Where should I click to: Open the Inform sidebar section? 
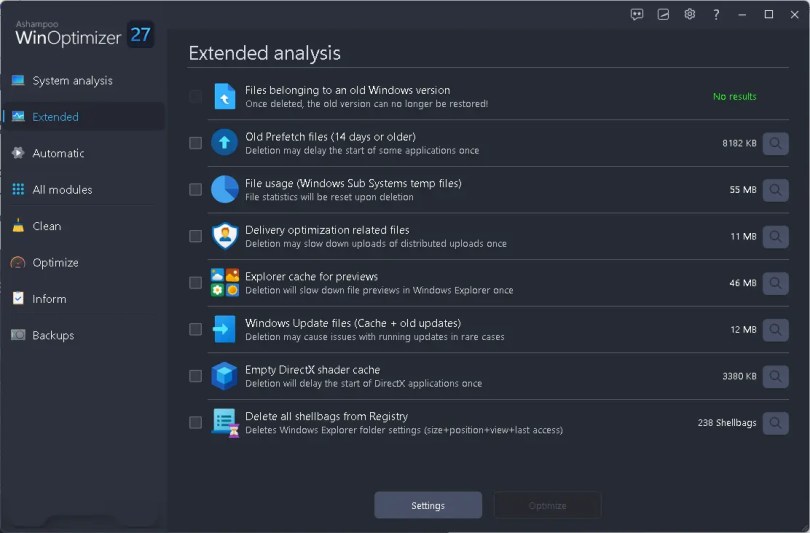(x=84, y=299)
